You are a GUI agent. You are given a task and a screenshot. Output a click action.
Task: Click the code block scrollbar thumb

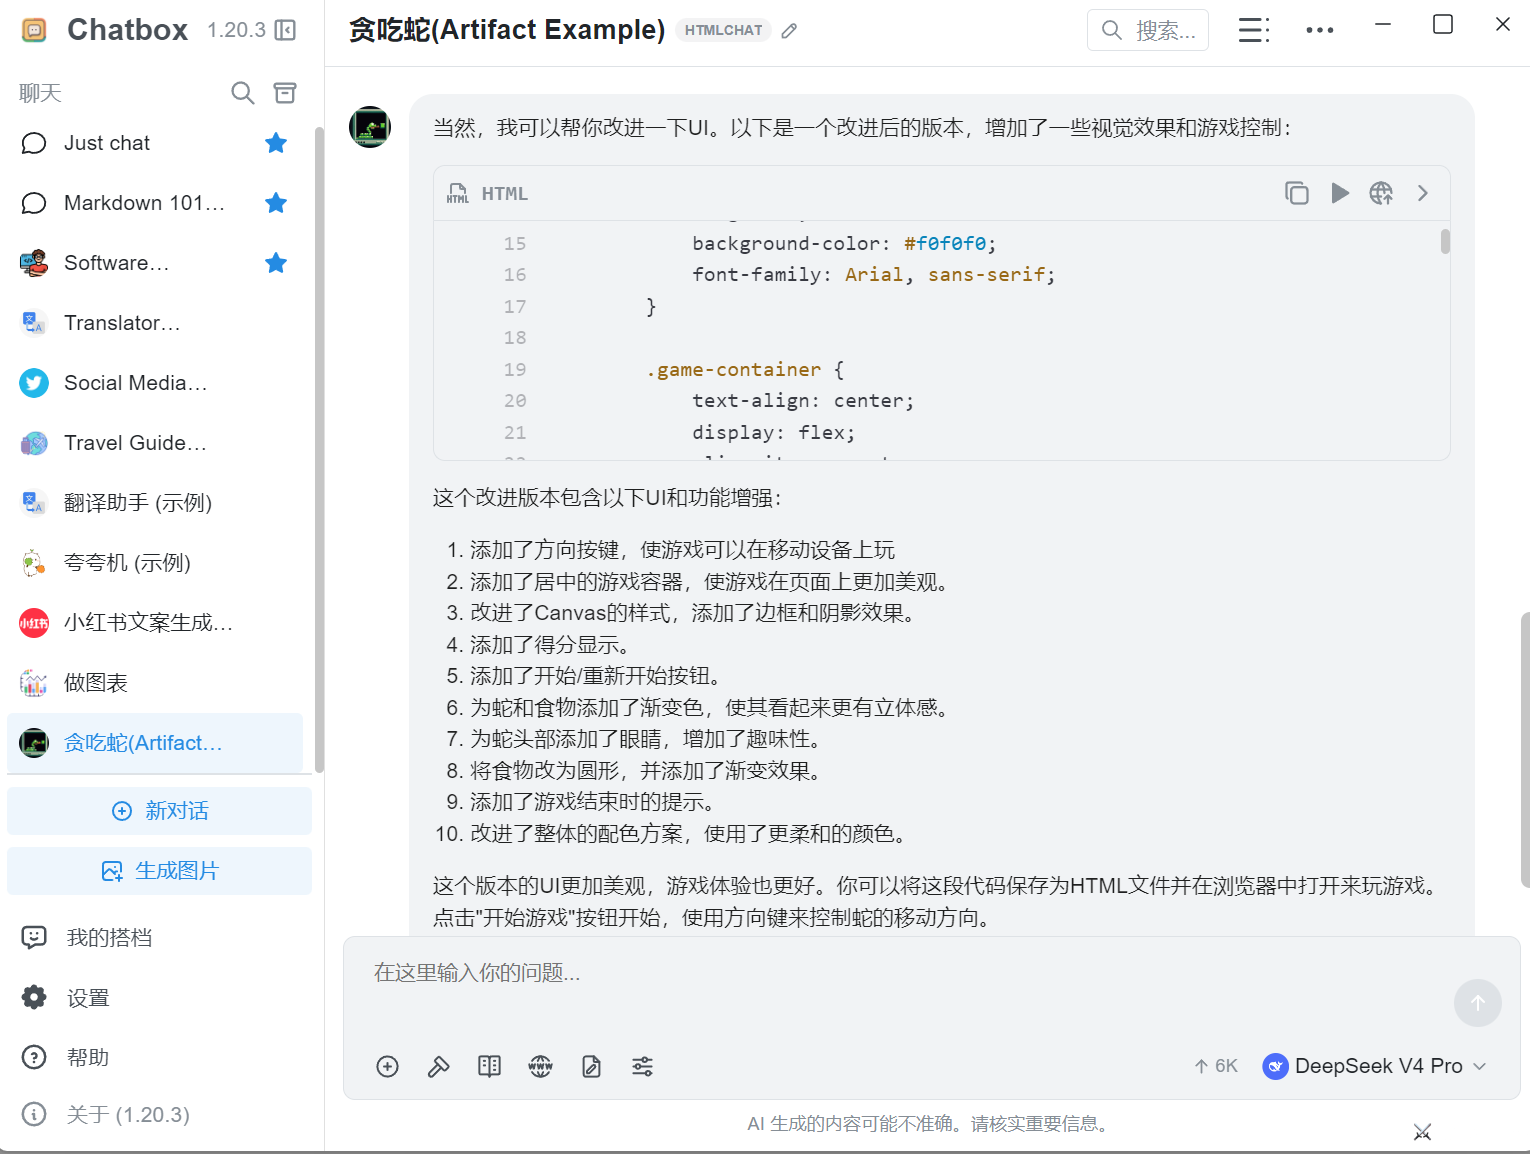click(x=1445, y=242)
